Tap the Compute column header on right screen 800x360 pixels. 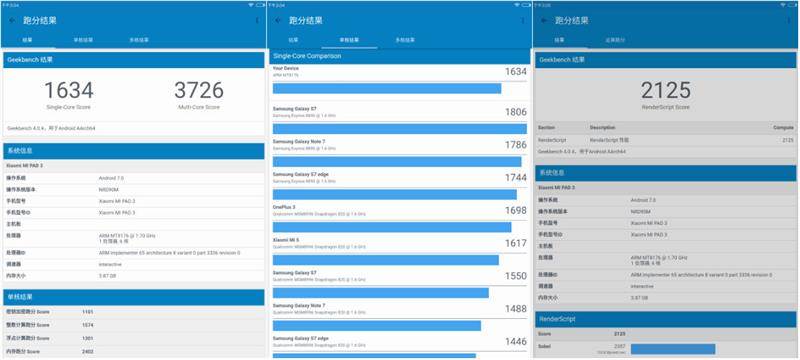point(784,127)
